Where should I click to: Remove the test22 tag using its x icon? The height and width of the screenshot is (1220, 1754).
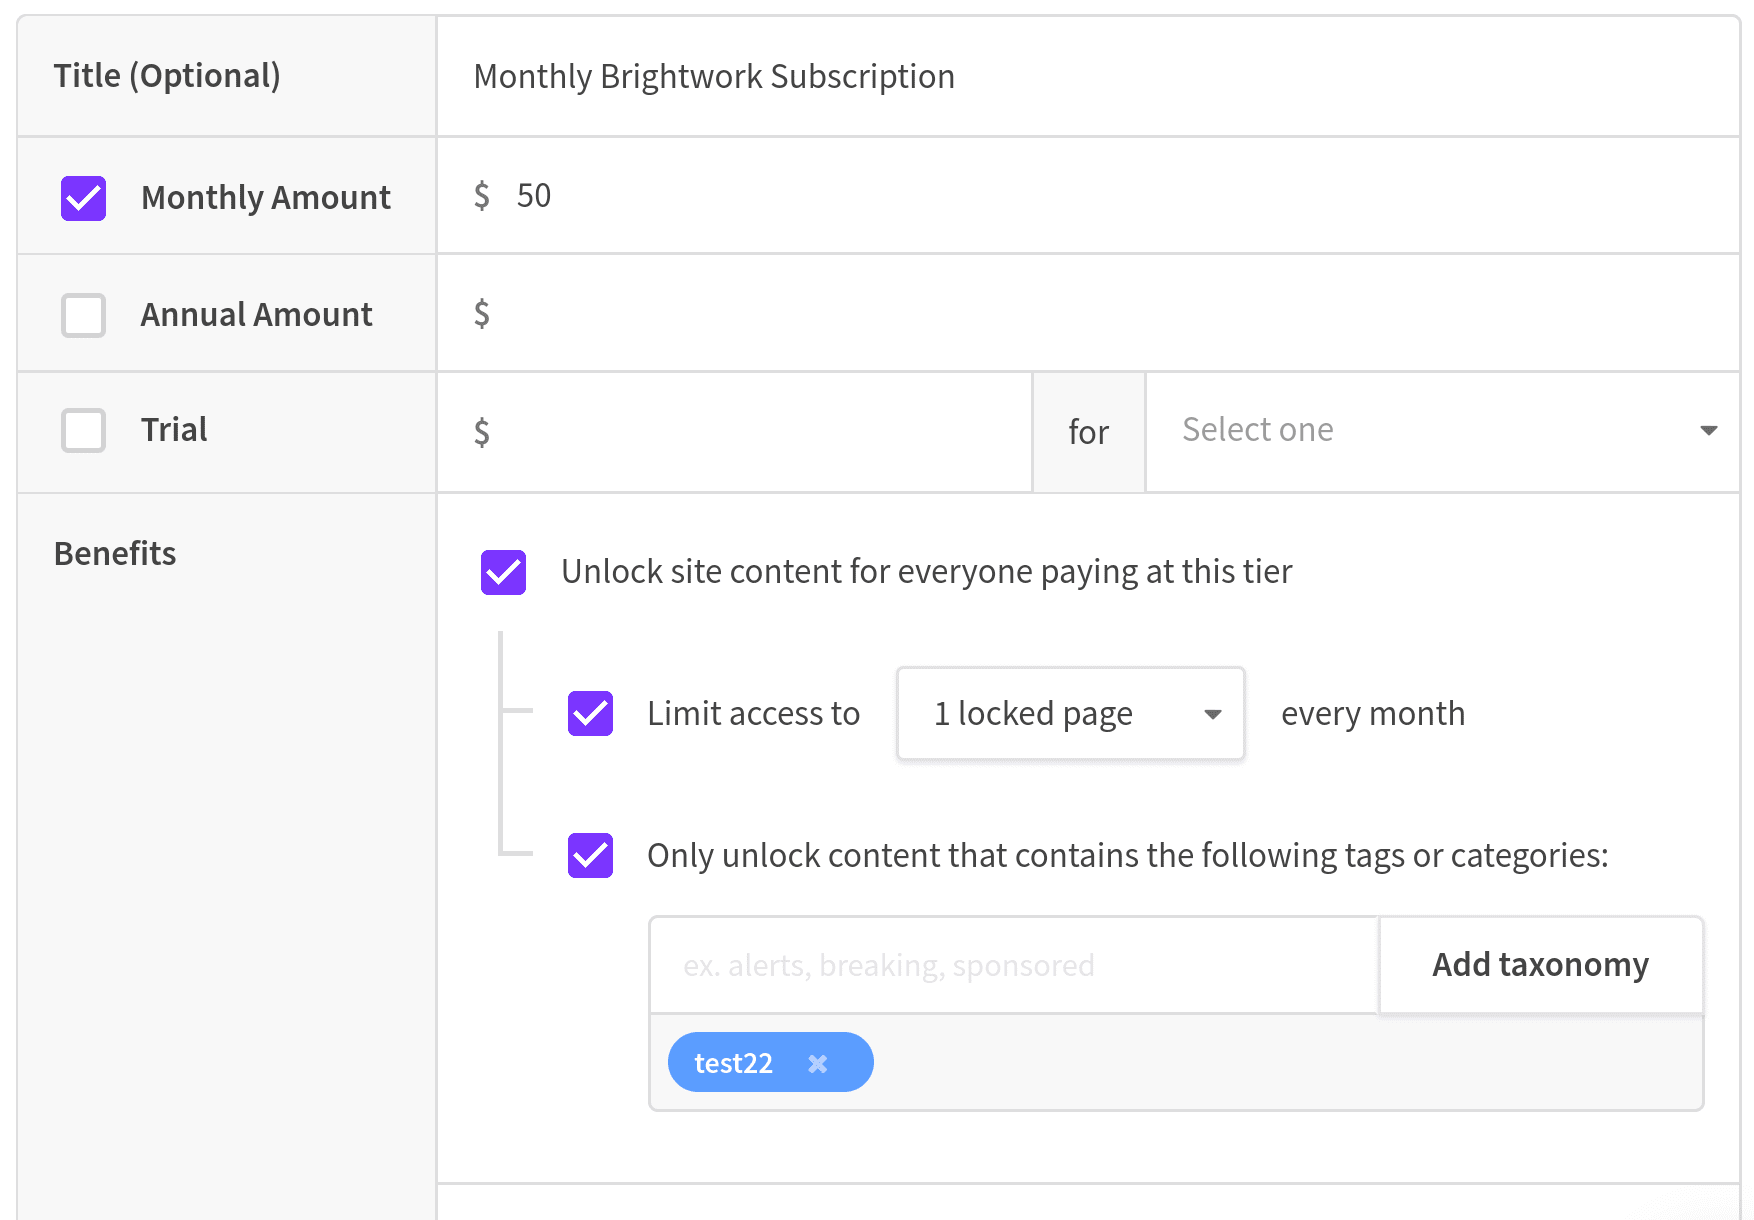818,1064
